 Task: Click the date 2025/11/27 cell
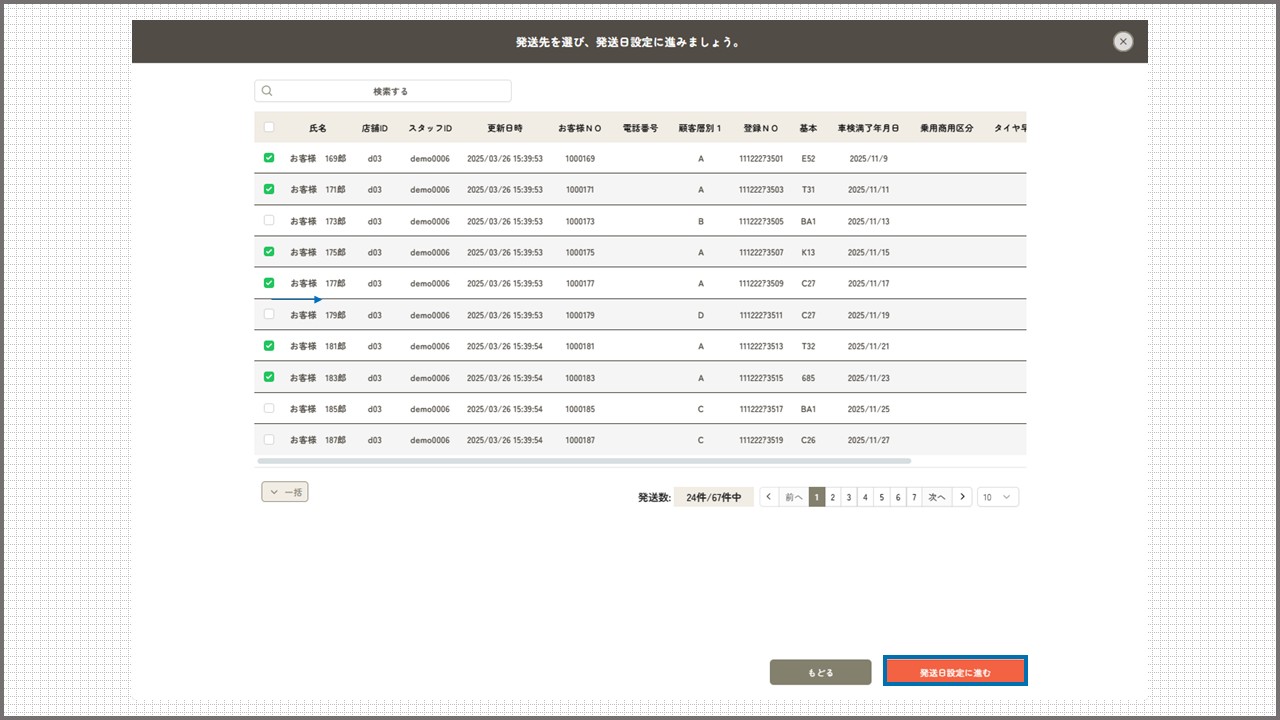[868, 440]
